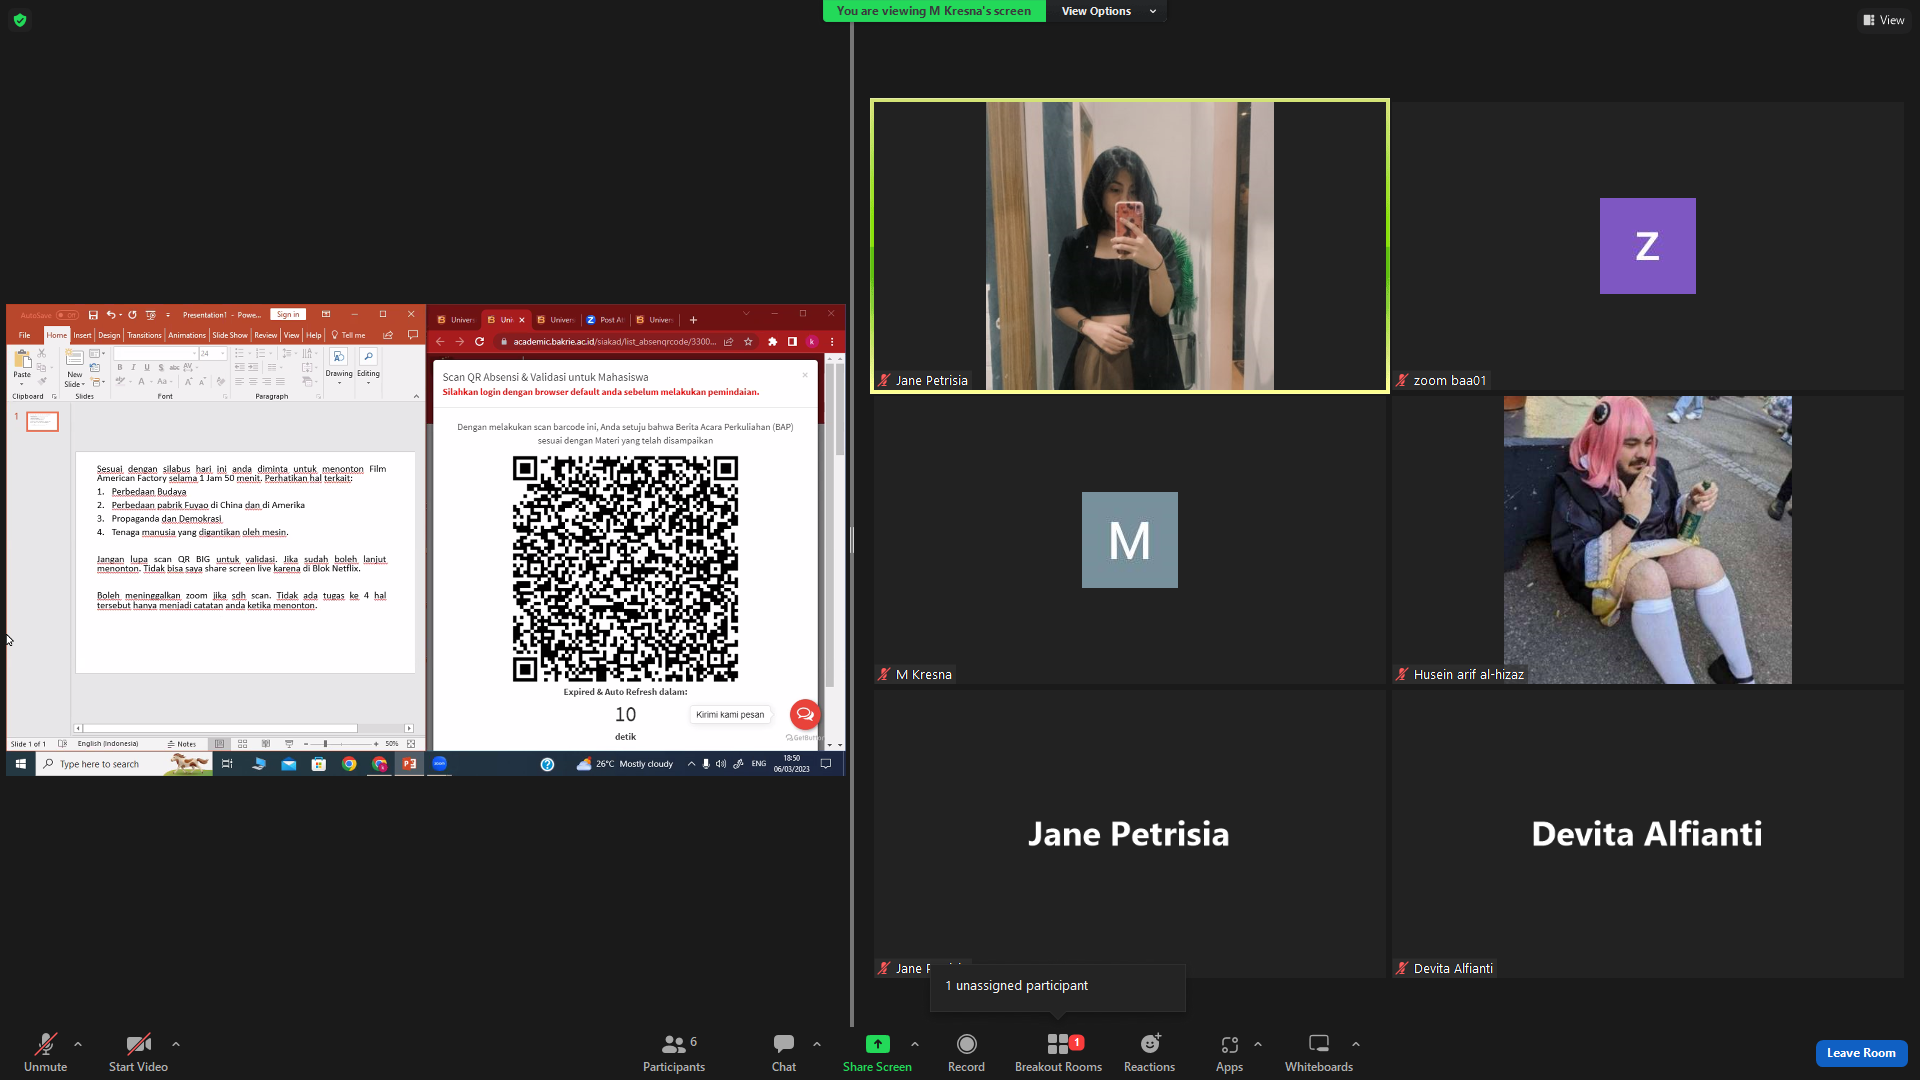
Task: Expand the chevron next to Apps
Action: [x=1258, y=1044]
